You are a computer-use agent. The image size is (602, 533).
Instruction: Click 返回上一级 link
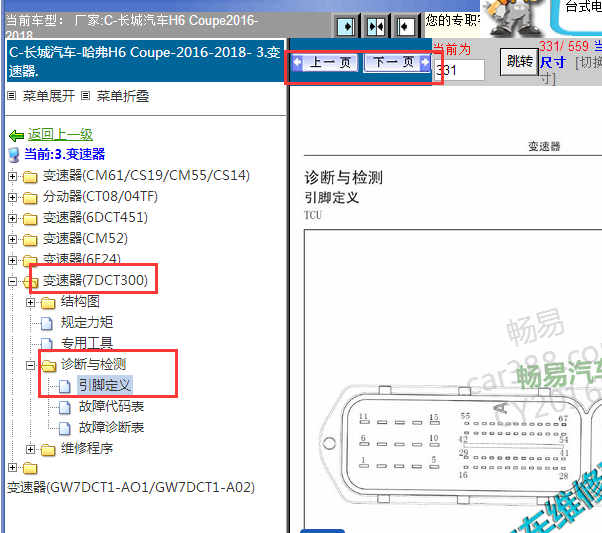(x=60, y=135)
